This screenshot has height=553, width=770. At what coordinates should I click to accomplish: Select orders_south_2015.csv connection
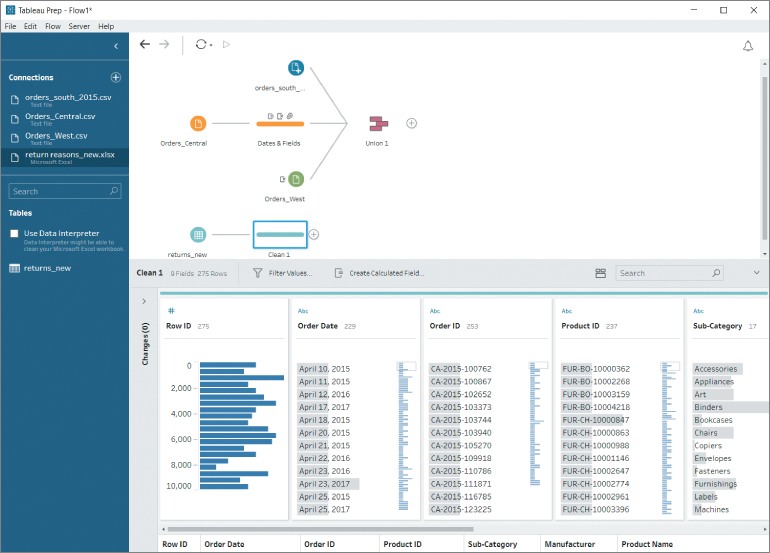pyautogui.click(x=65, y=100)
